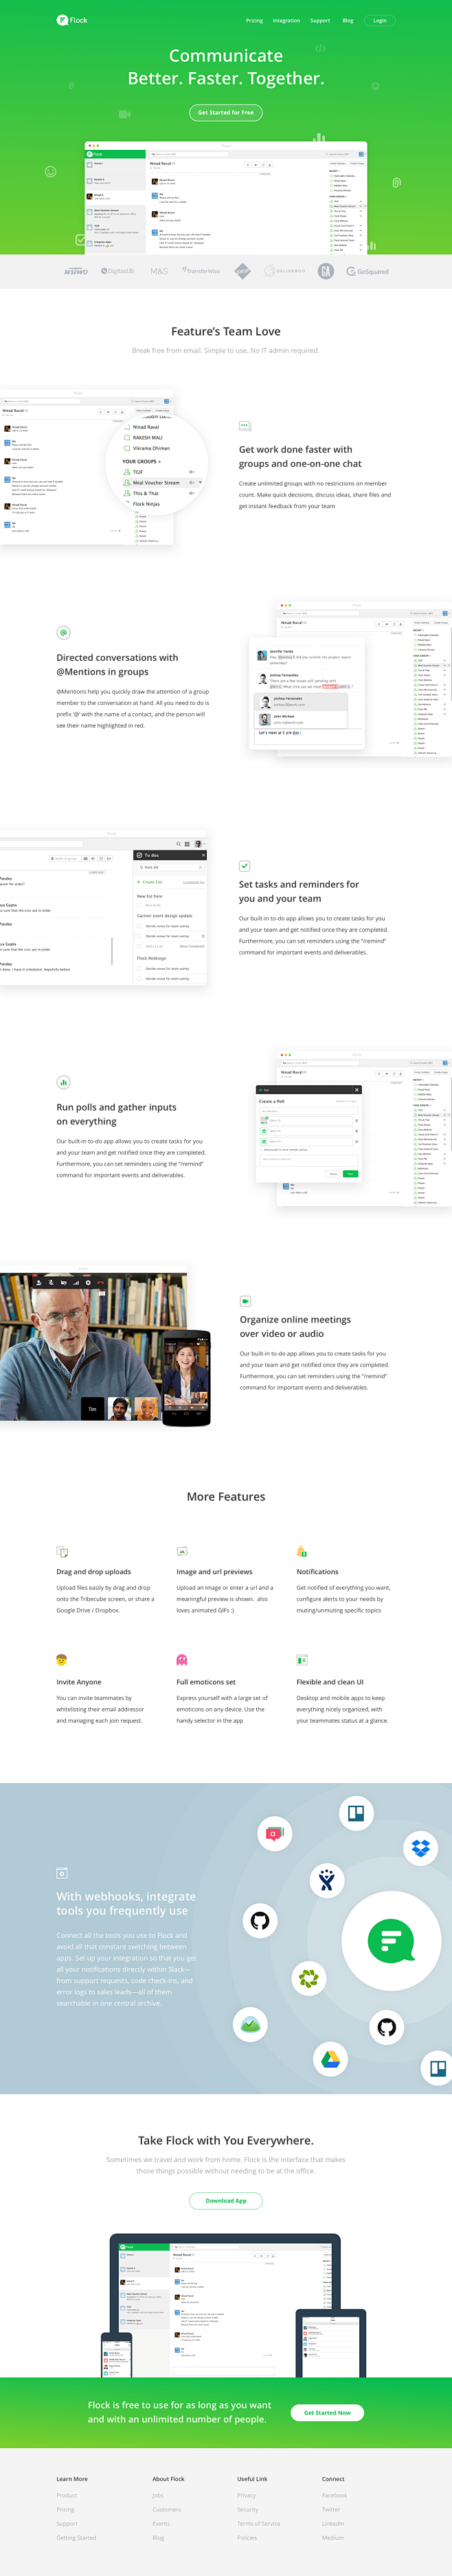Viewport: 452px width, 2576px height.
Task: Click the checkmark icon above tasks and reminders
Action: tap(245, 866)
